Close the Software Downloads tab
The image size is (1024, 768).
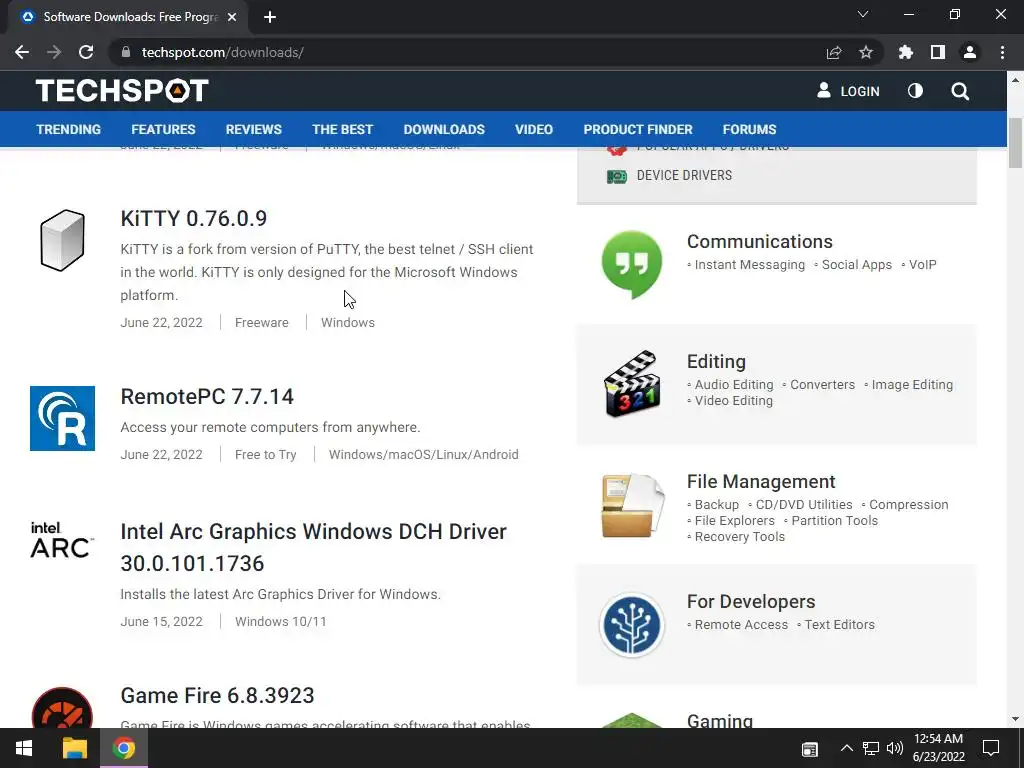click(x=232, y=17)
